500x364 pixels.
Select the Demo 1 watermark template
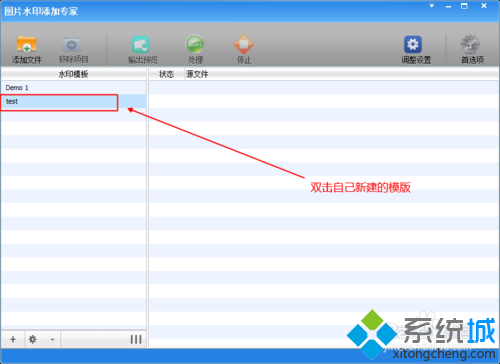[73, 88]
